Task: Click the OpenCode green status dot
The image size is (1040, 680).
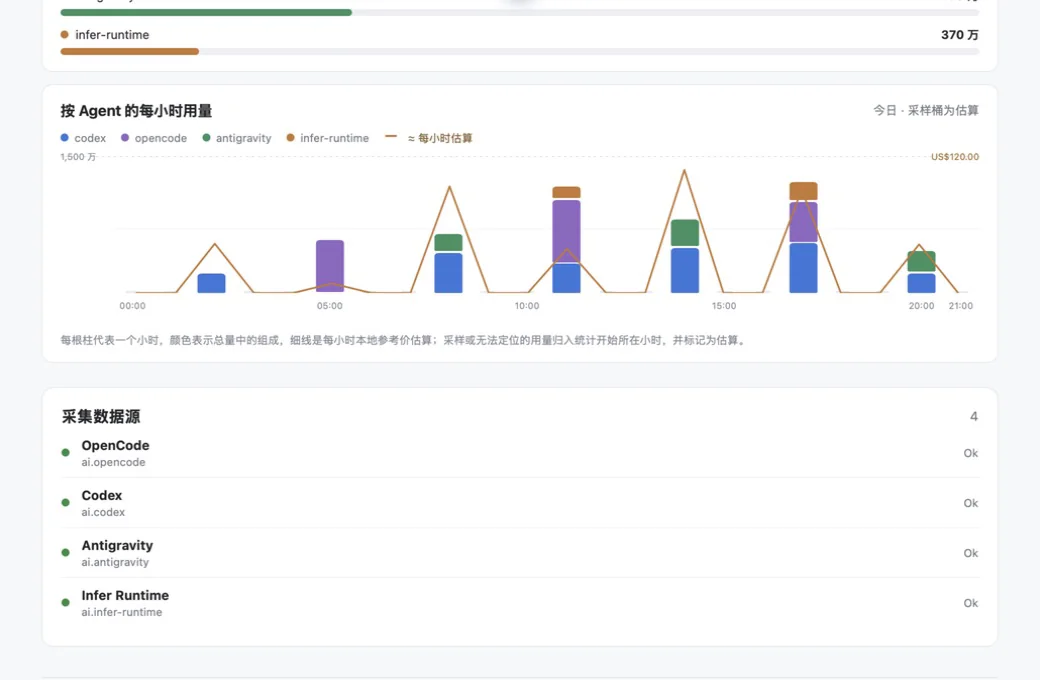Action: pyautogui.click(x=66, y=452)
